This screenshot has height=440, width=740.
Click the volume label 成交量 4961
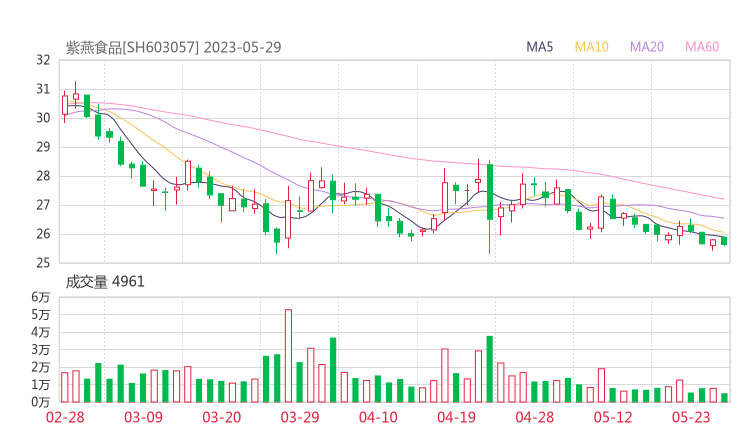(x=105, y=282)
